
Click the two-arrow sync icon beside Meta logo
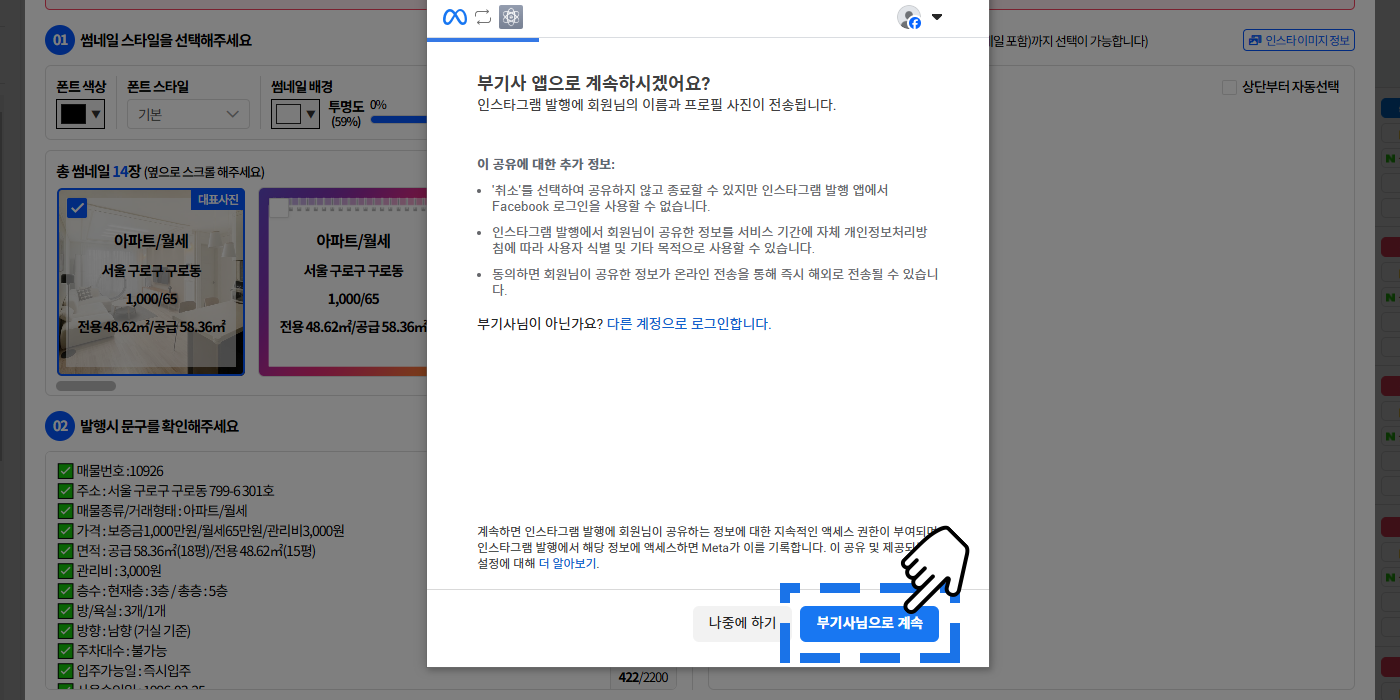tap(483, 17)
